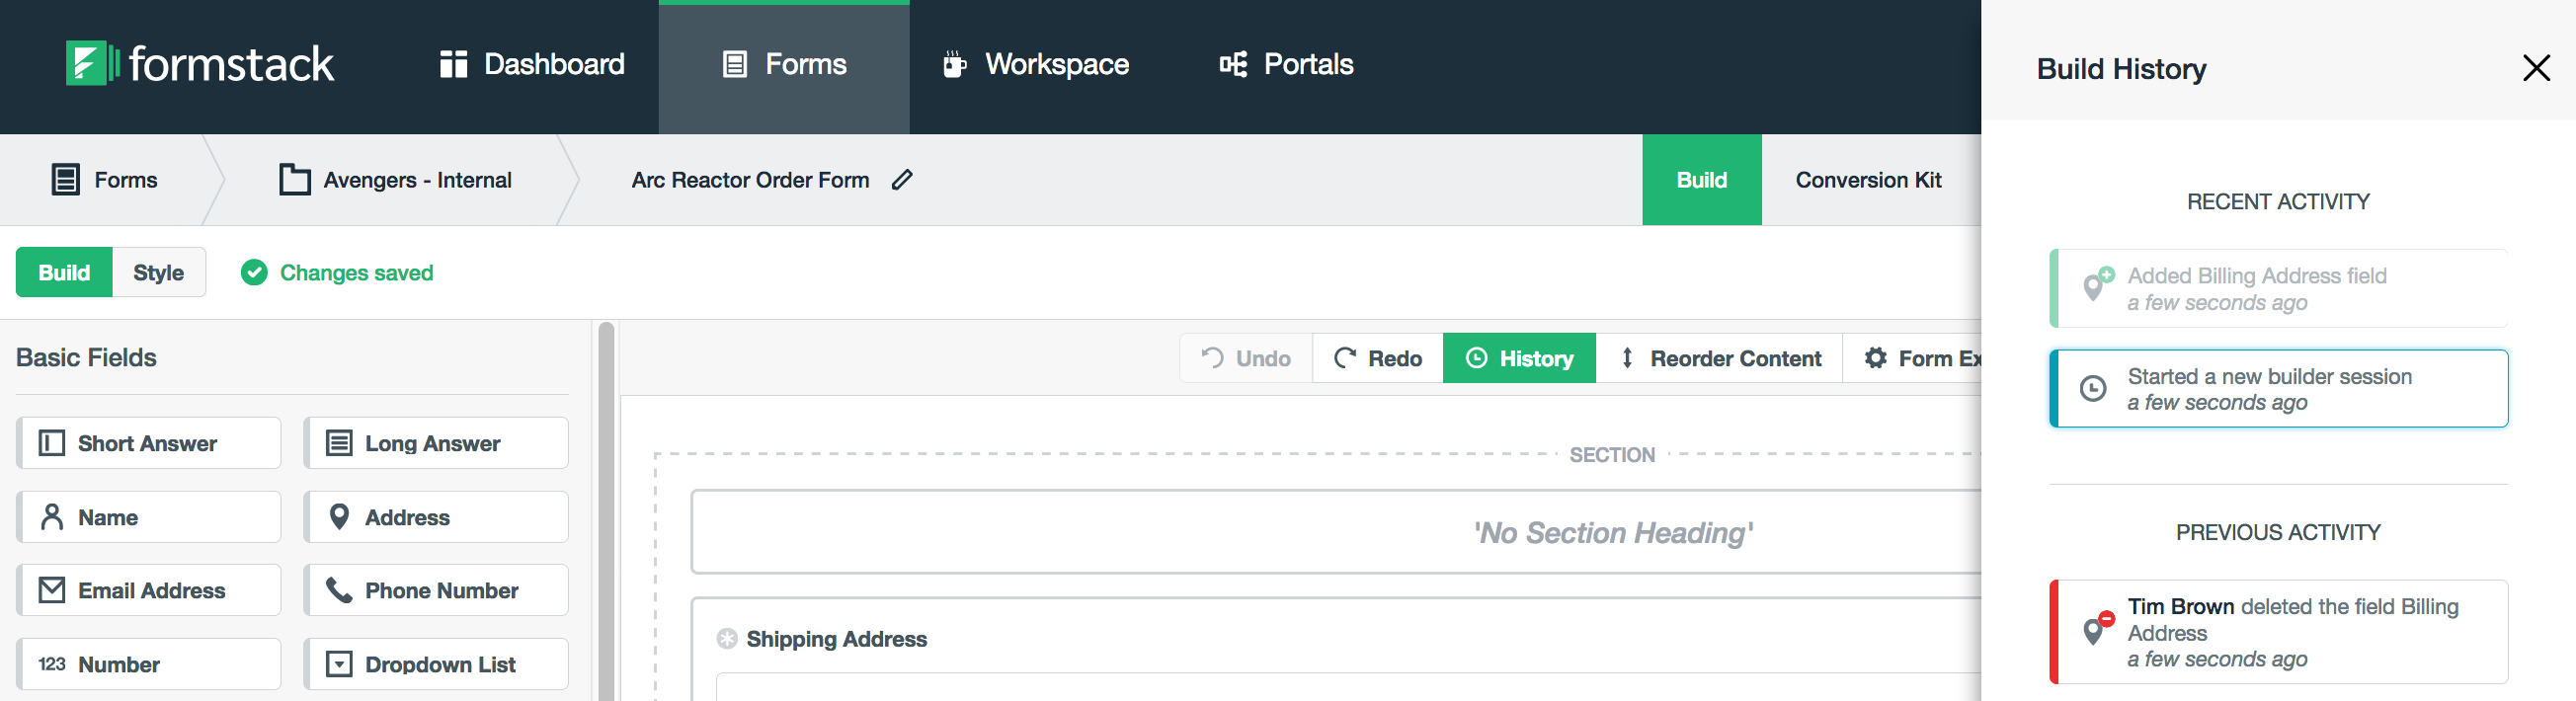Switch to the Conversion Kit tab
Image resolution: width=2576 pixels, height=701 pixels.
1867,180
